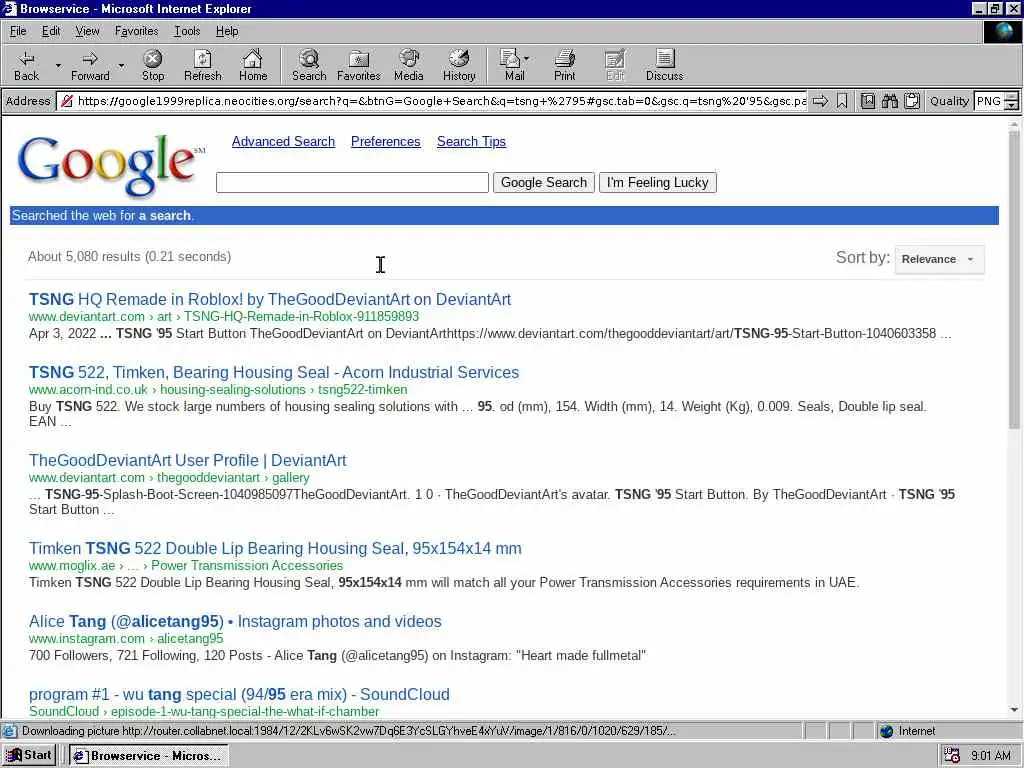Image resolution: width=1024 pixels, height=768 pixels.
Task: Click the Mail toolbar button
Action: tap(513, 65)
